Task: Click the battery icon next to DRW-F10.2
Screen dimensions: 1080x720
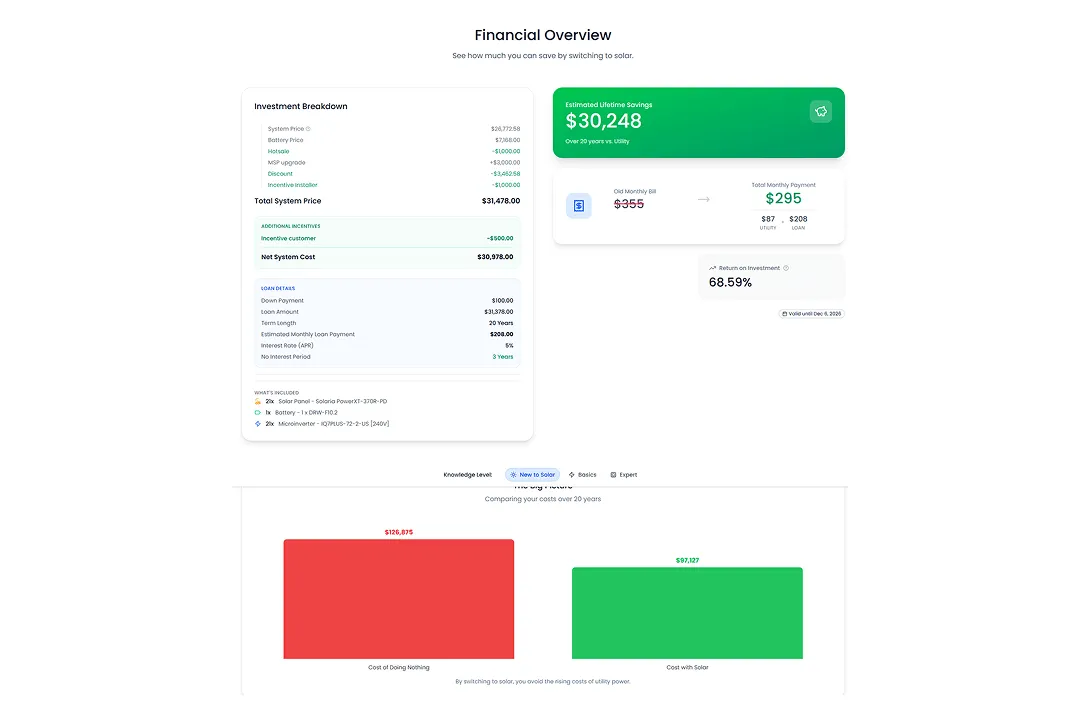Action: coord(256,411)
